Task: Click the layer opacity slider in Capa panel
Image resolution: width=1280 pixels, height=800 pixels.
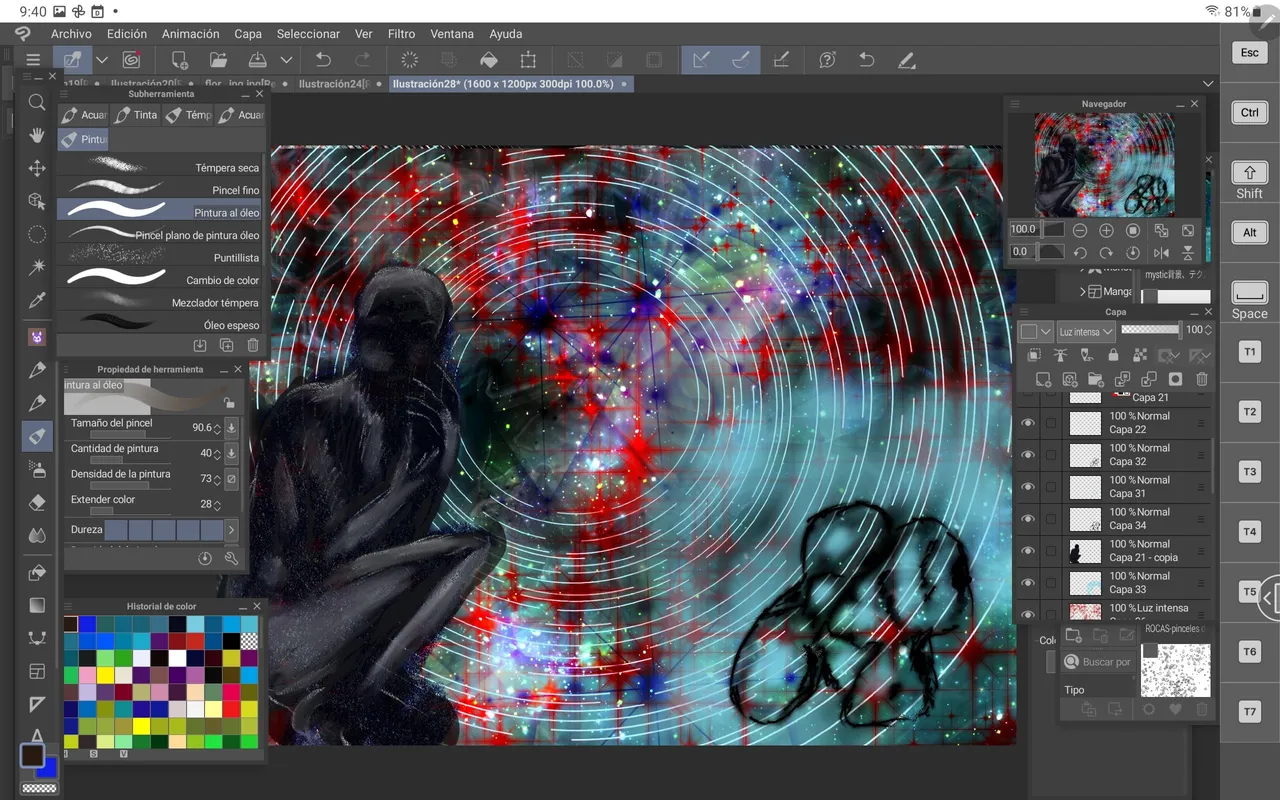Action: point(1150,329)
